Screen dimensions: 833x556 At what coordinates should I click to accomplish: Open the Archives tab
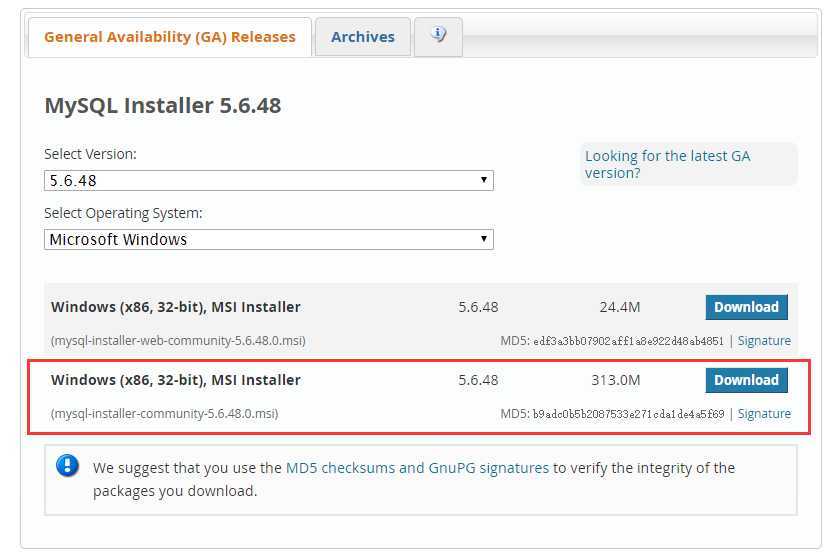pos(362,37)
